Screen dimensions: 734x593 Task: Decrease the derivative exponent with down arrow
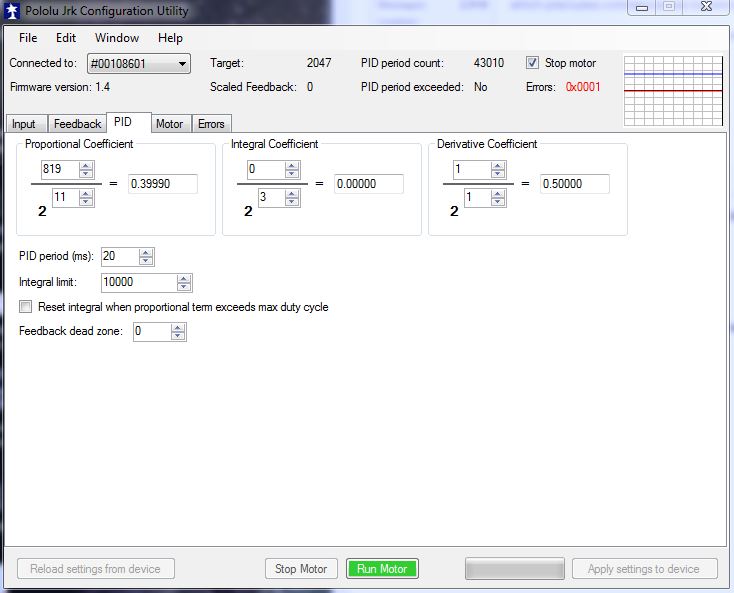[x=498, y=201]
